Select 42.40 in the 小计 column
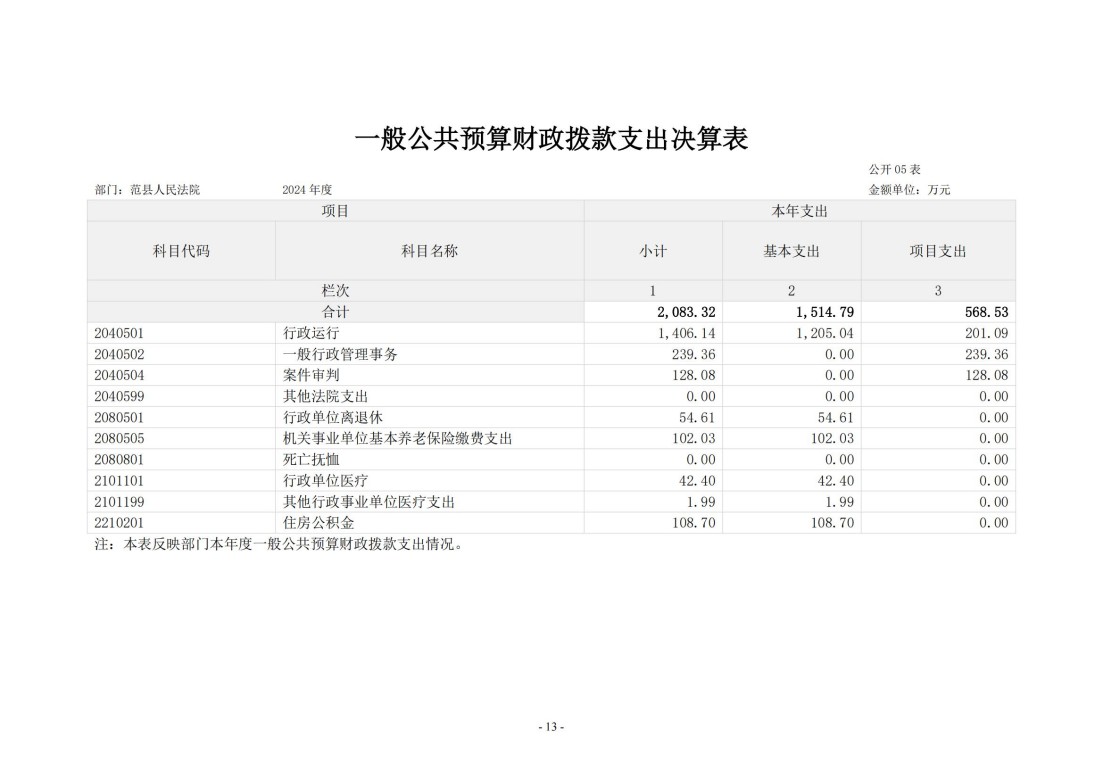 pos(697,481)
